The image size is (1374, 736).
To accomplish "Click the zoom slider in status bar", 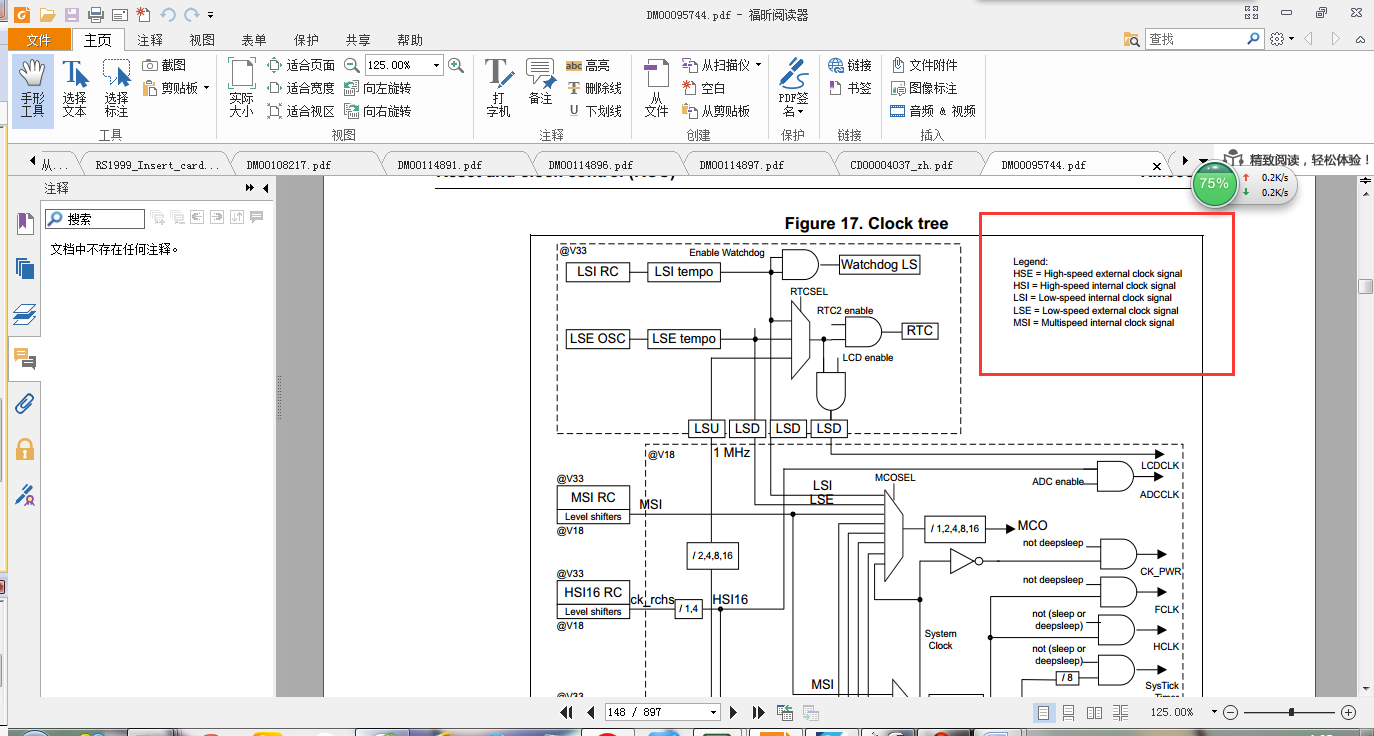I will (x=1292, y=712).
